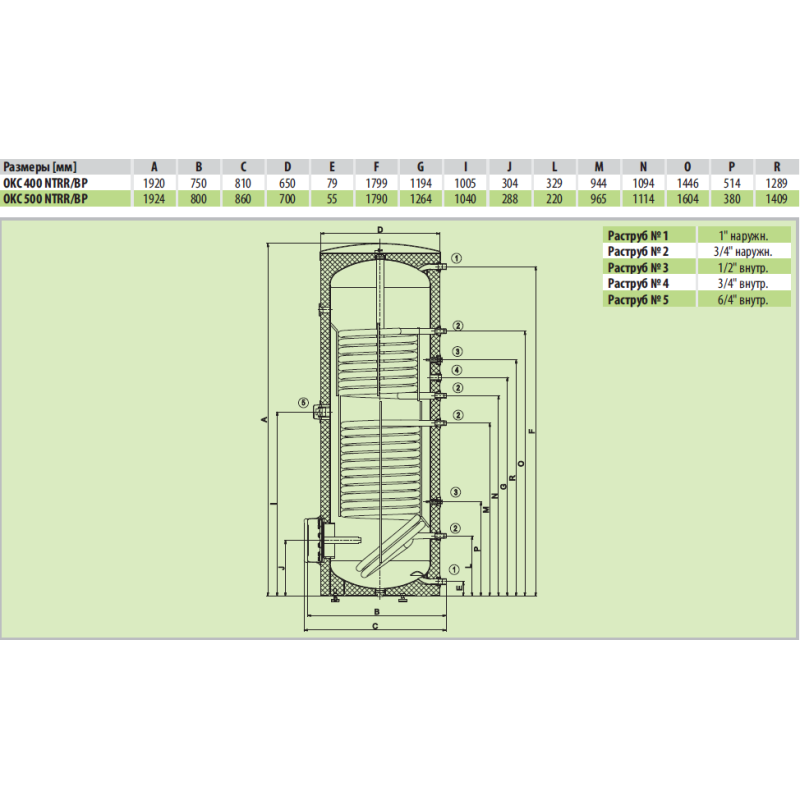Select the 1920 value in the table

(x=155, y=184)
